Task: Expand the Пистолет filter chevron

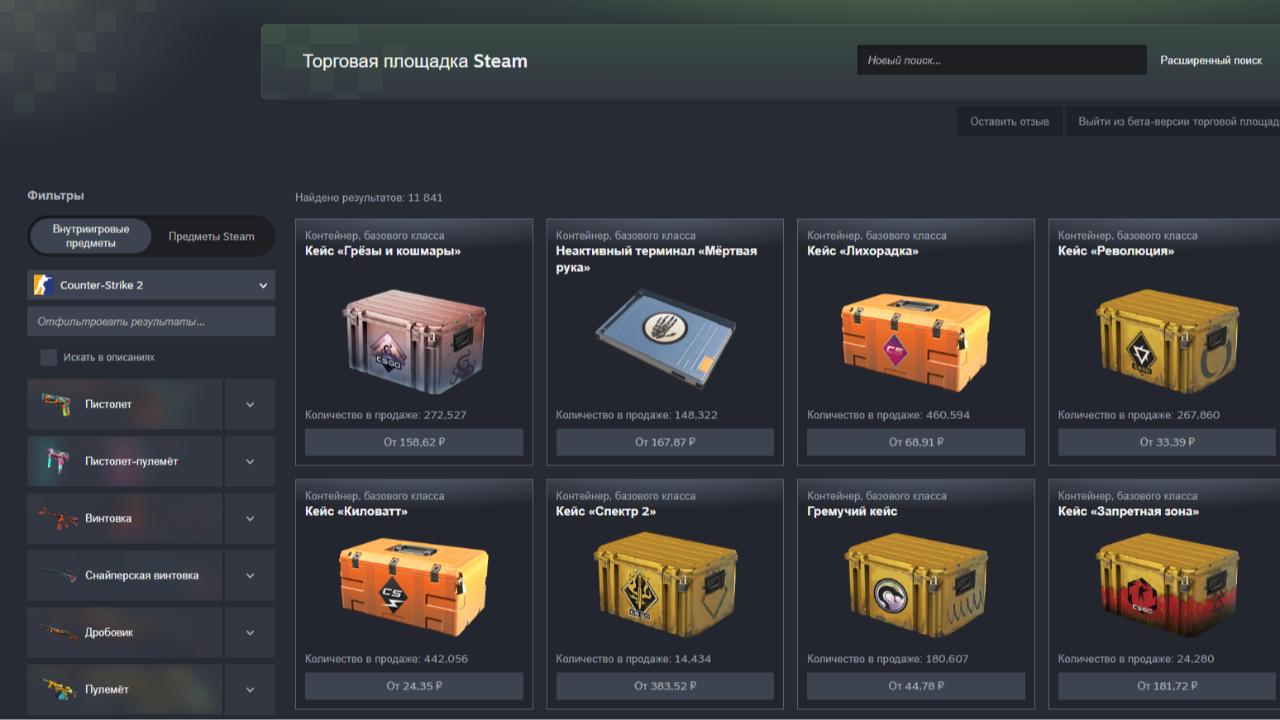Action: pos(250,405)
